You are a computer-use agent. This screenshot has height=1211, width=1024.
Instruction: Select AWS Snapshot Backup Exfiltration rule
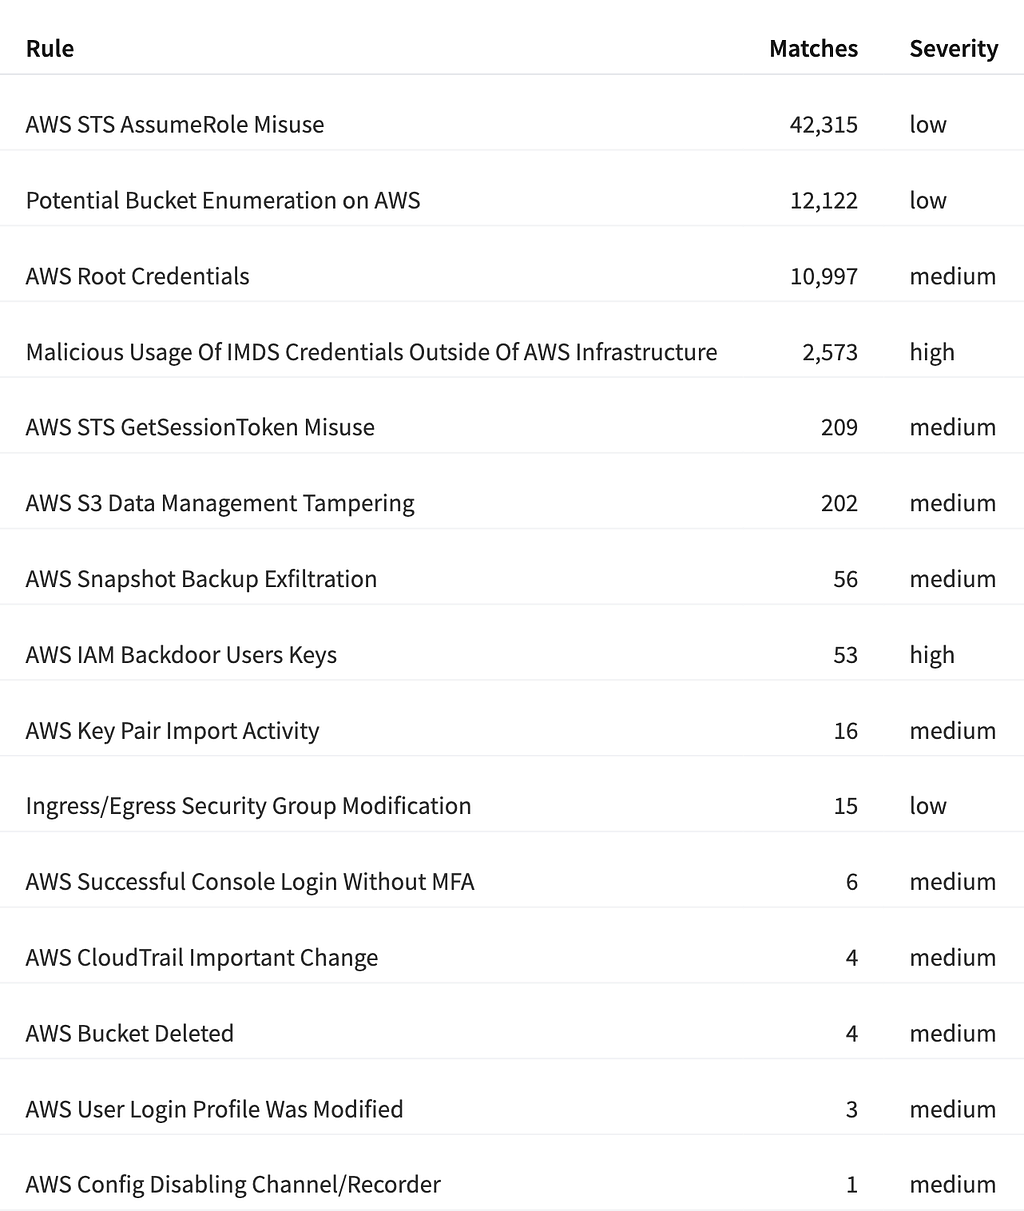point(201,579)
